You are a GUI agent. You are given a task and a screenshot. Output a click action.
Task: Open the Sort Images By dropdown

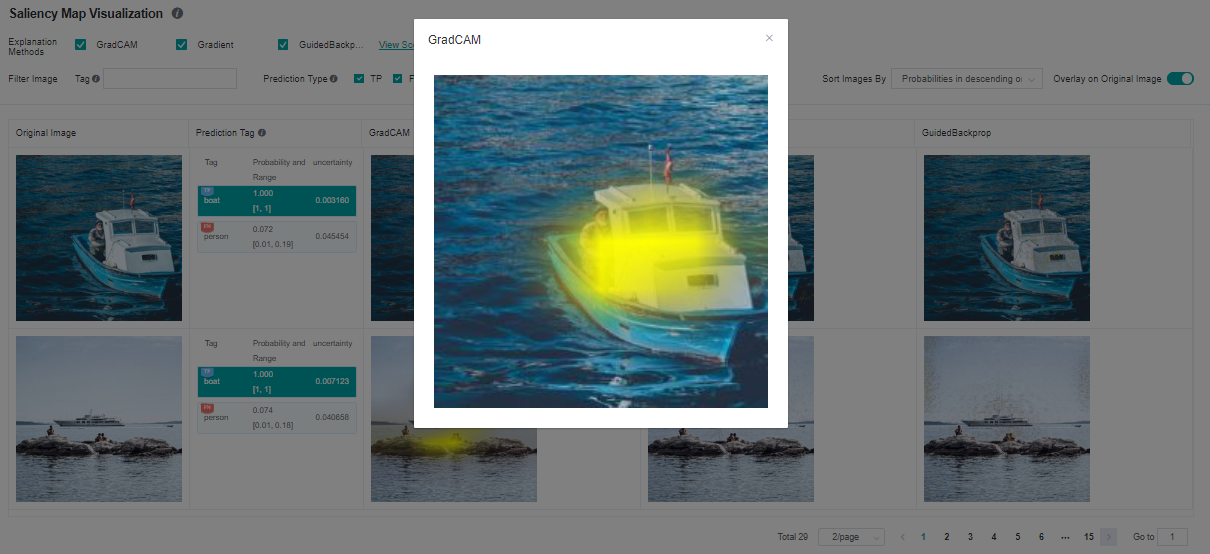click(x=967, y=78)
